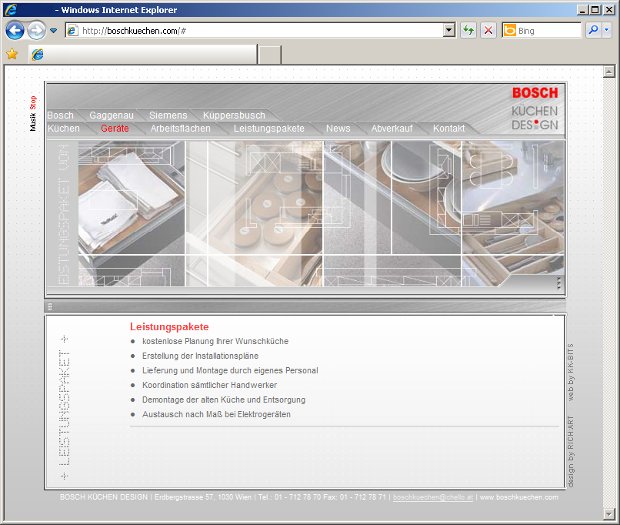620x525 pixels.
Task: Click the page scrollbar down arrow
Action: click(x=609, y=514)
